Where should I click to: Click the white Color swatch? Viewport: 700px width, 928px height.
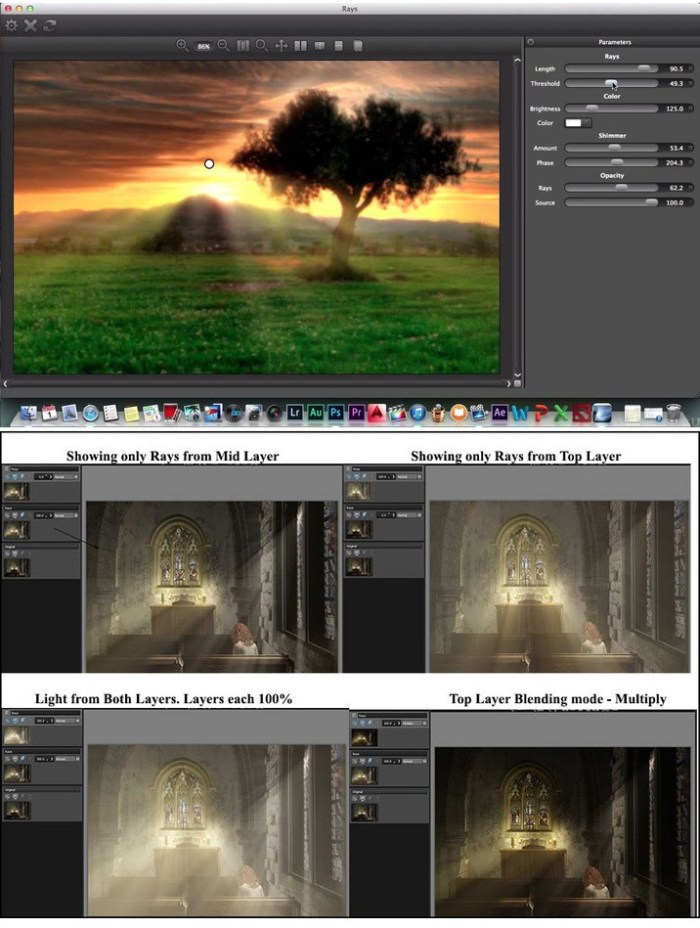(x=573, y=123)
